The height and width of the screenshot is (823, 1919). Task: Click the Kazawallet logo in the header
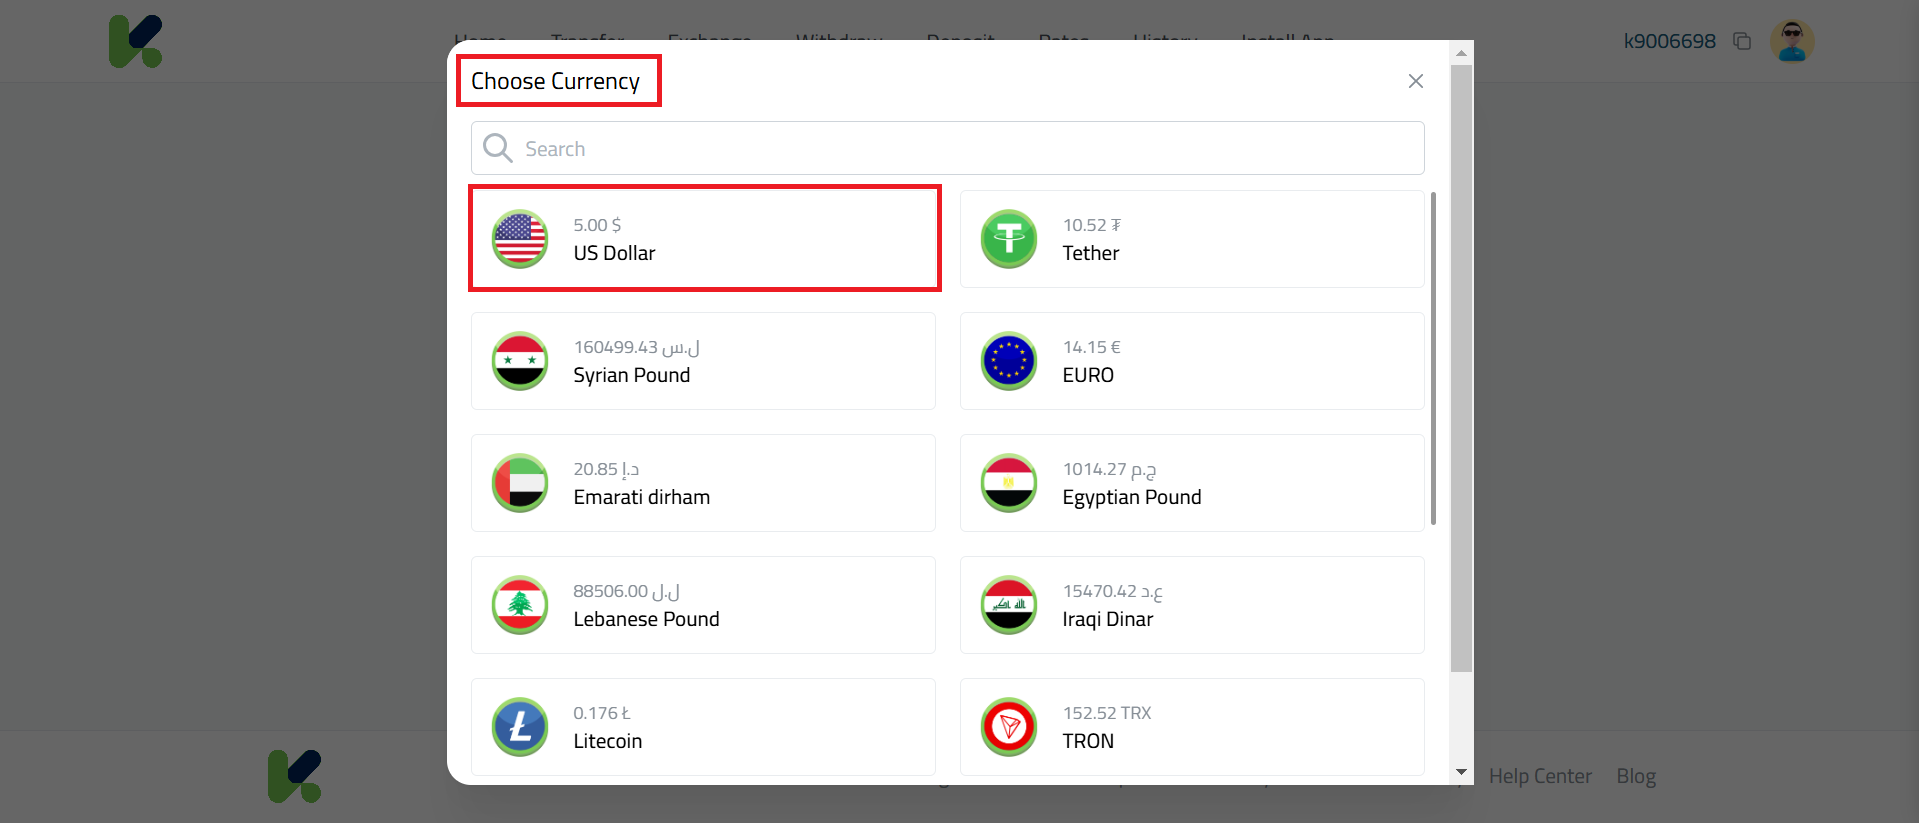point(135,41)
